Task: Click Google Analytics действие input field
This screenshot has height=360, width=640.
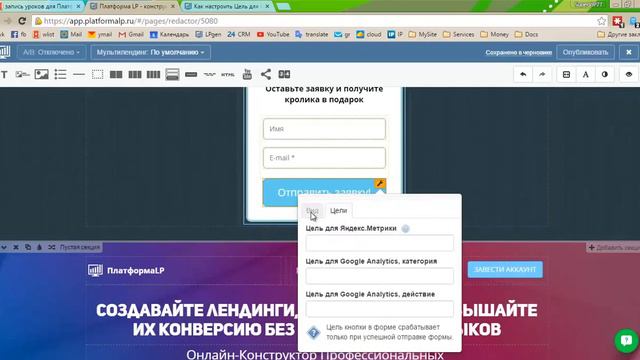Action: 380,309
